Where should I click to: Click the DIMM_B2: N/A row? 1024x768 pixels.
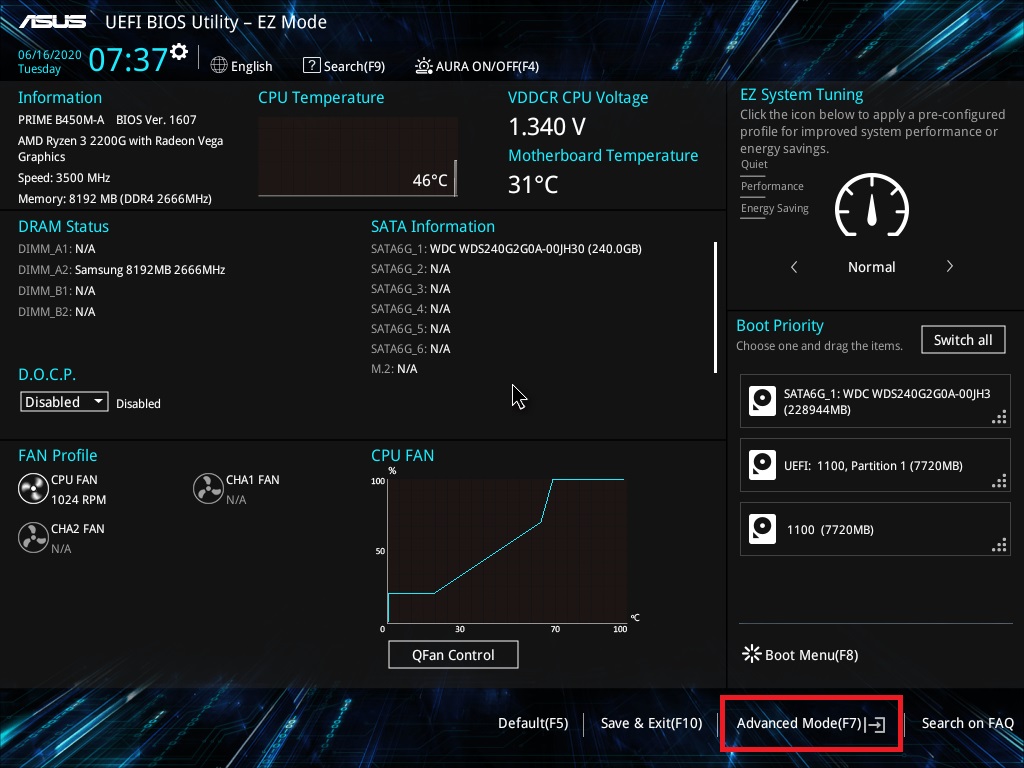coord(56,312)
